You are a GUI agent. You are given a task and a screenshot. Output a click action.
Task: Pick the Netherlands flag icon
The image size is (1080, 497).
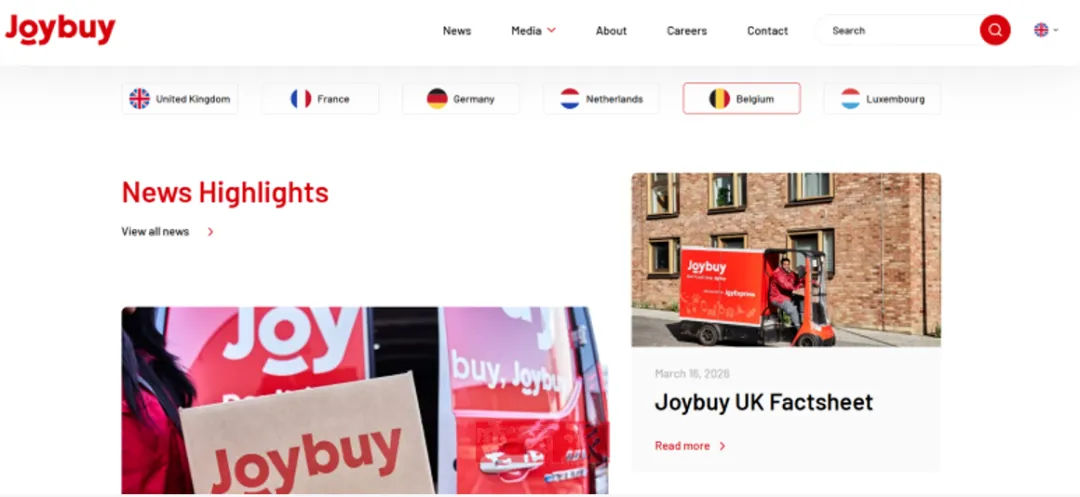click(570, 98)
